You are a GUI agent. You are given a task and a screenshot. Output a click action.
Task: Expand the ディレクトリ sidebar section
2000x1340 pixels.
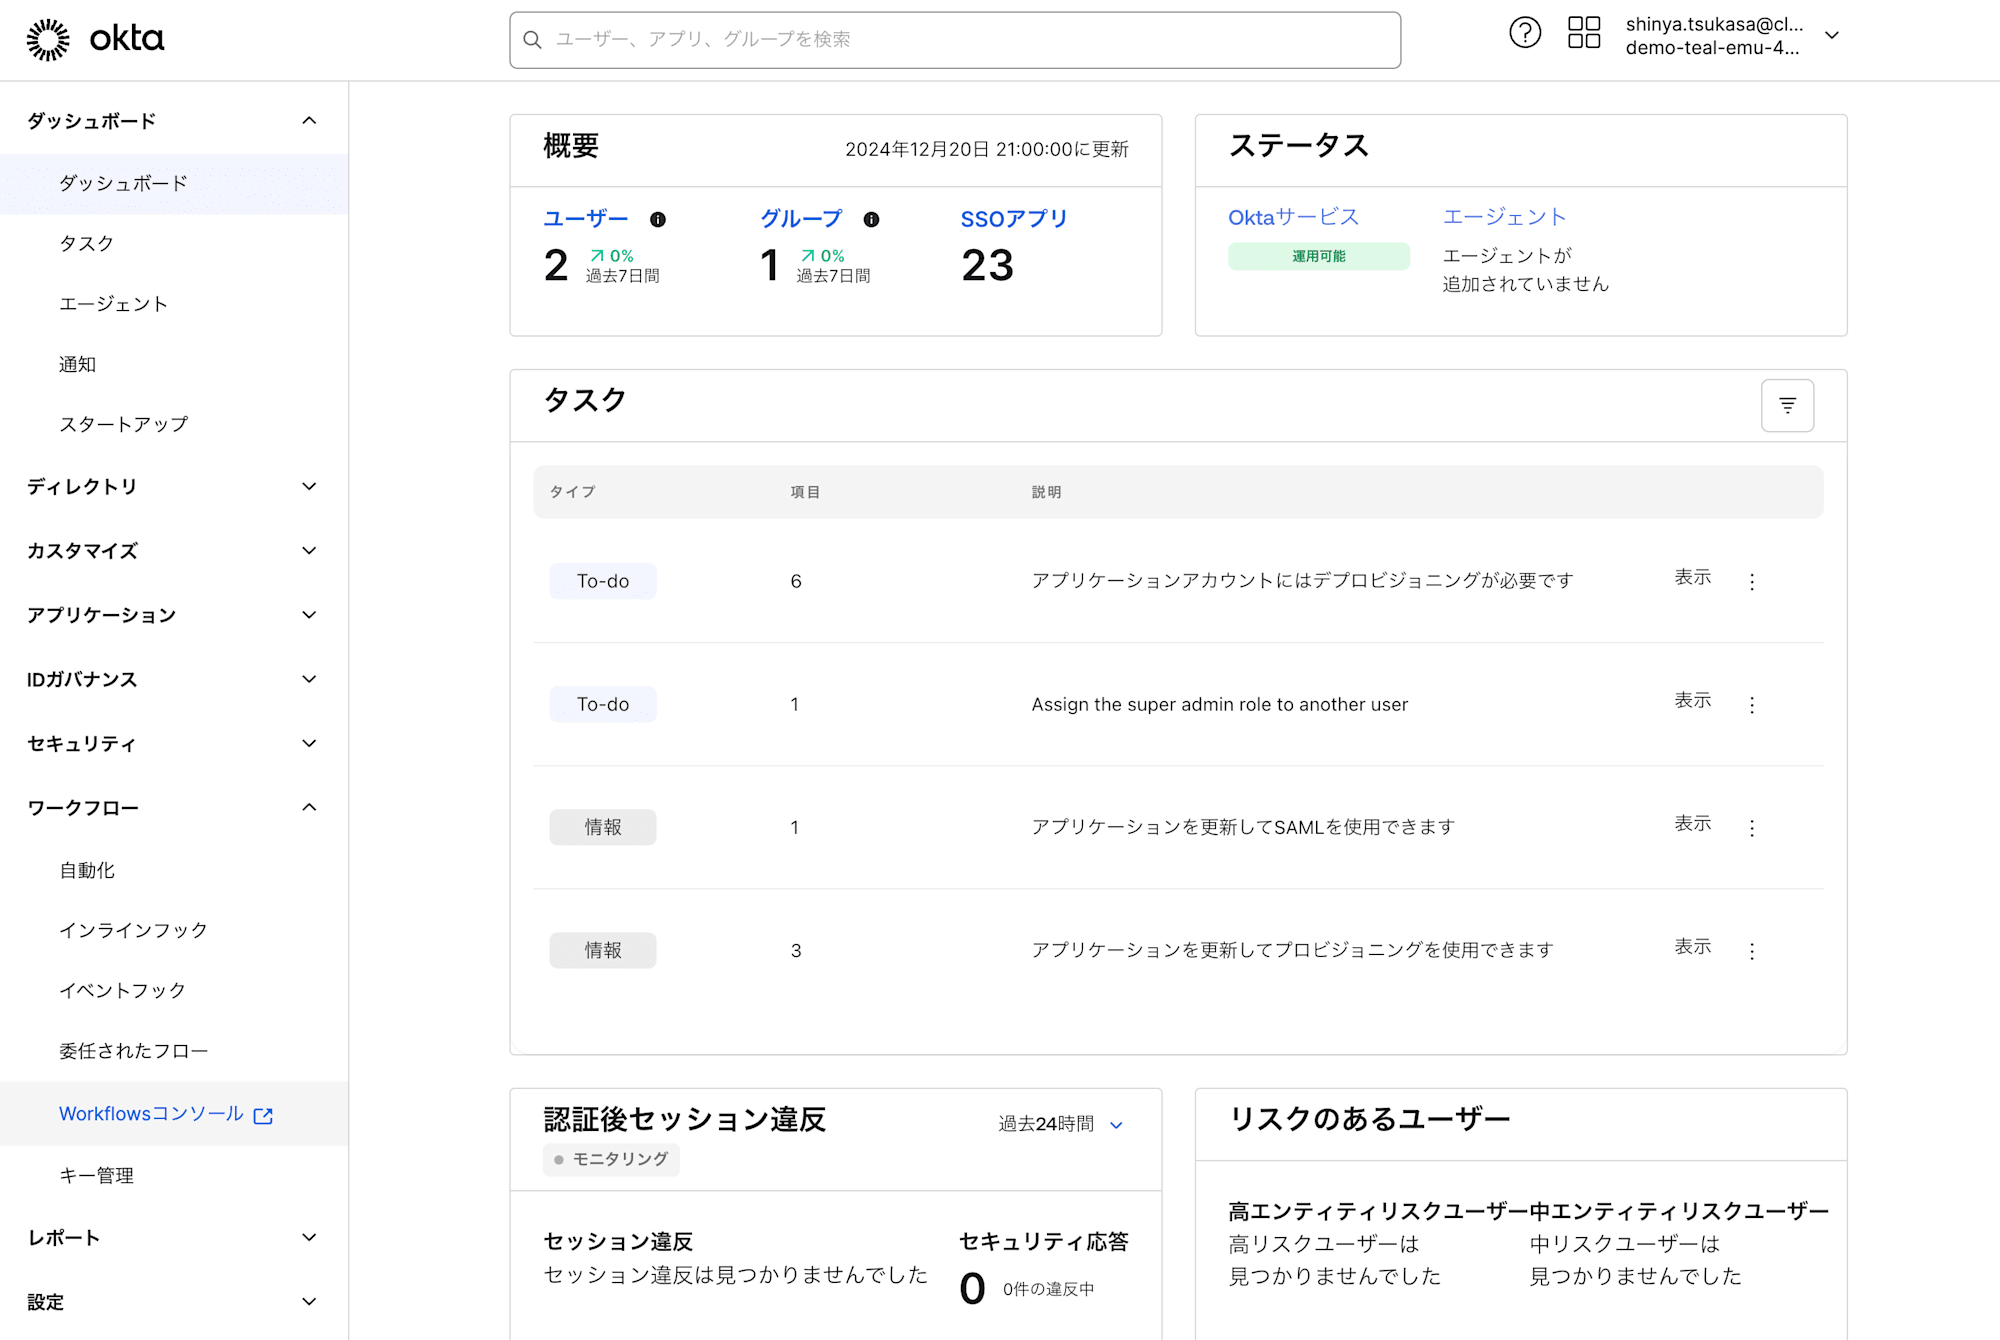309,487
